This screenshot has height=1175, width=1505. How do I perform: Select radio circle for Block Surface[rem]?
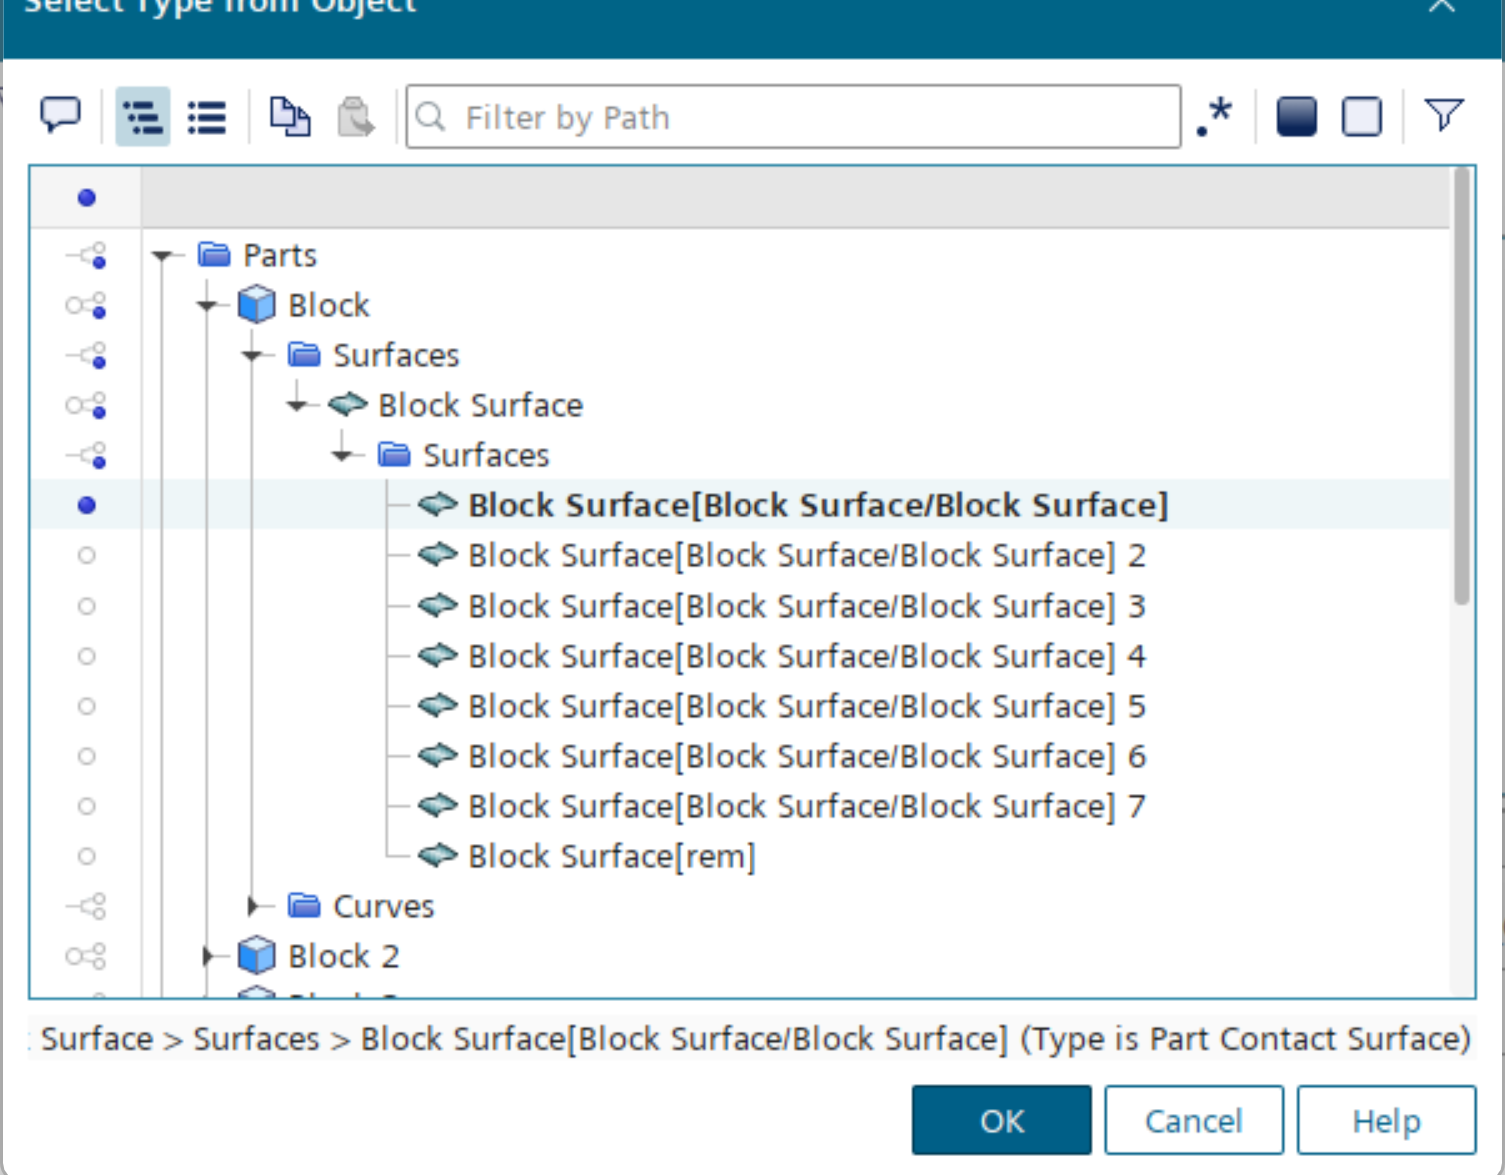[x=86, y=856]
